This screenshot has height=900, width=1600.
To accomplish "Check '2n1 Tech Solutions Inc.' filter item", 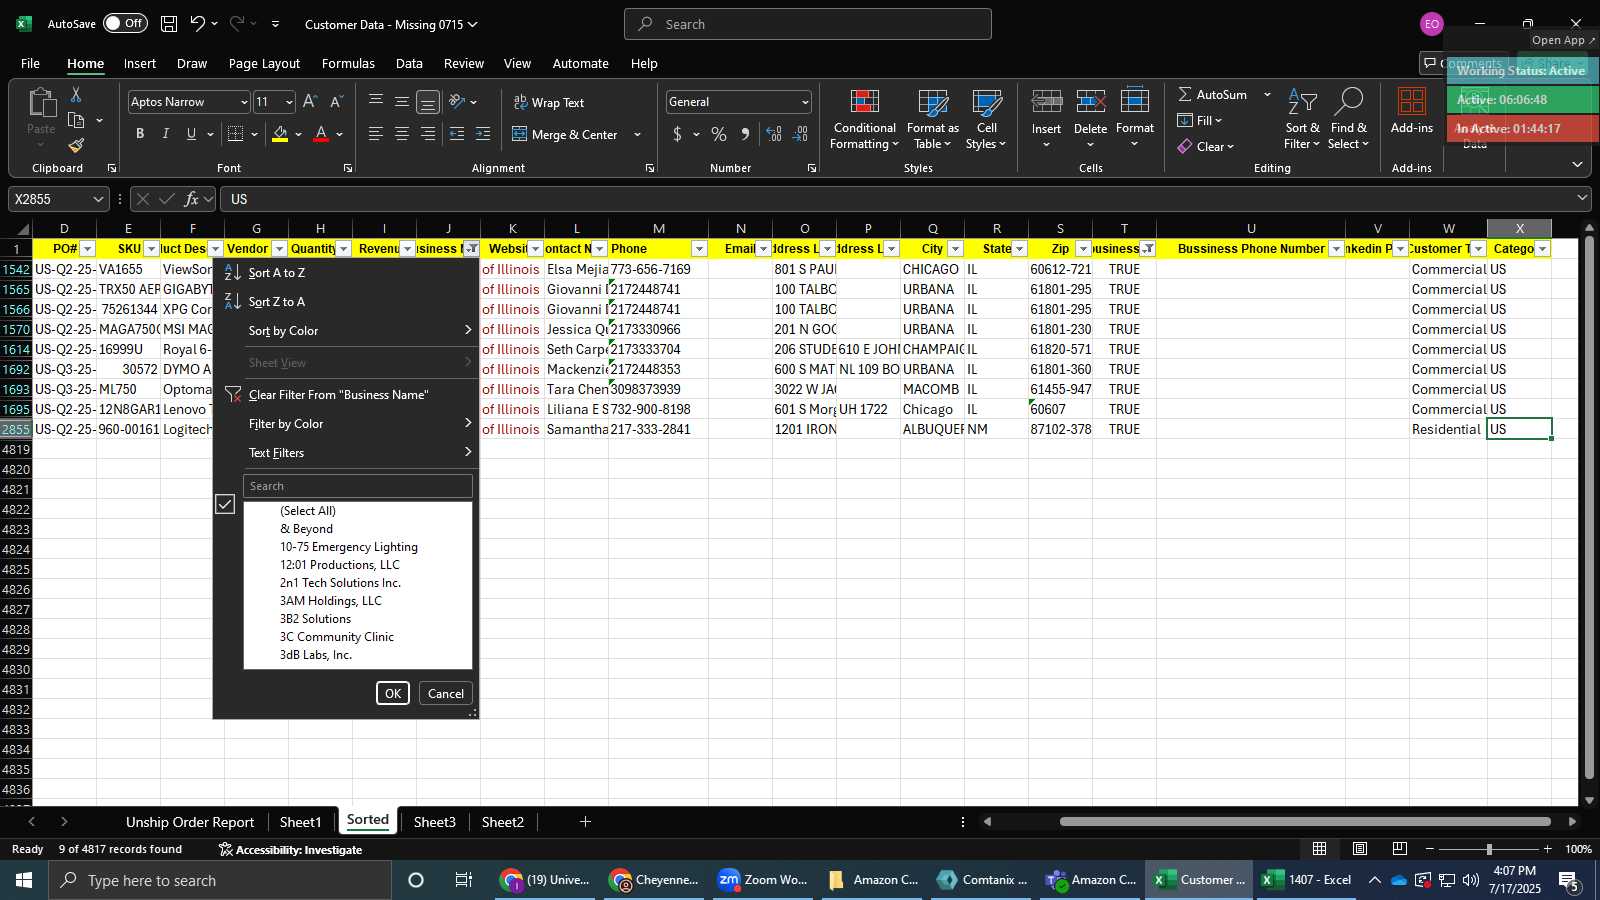I will click(x=340, y=583).
